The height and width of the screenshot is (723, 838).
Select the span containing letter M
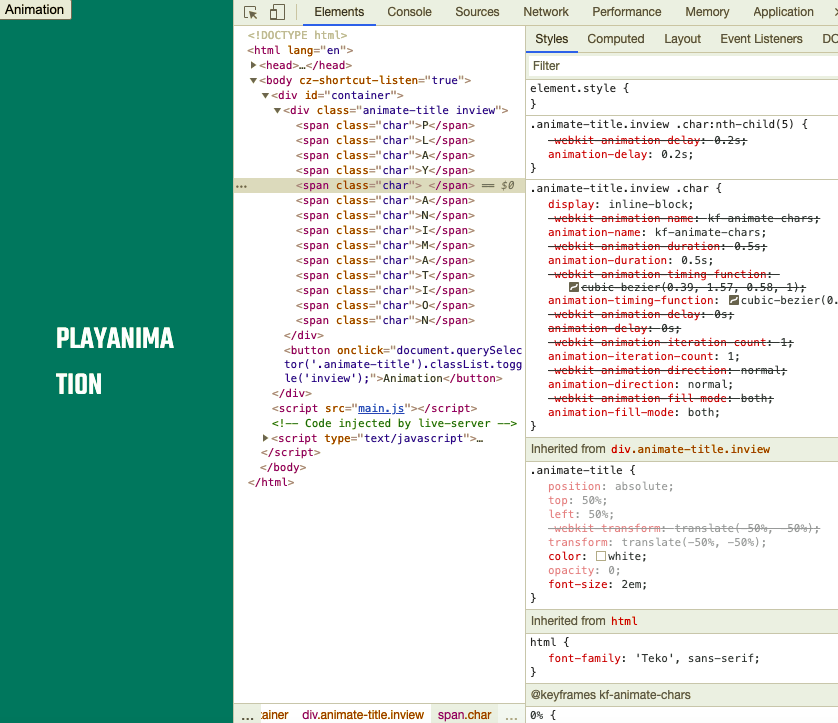pyautogui.click(x=385, y=246)
